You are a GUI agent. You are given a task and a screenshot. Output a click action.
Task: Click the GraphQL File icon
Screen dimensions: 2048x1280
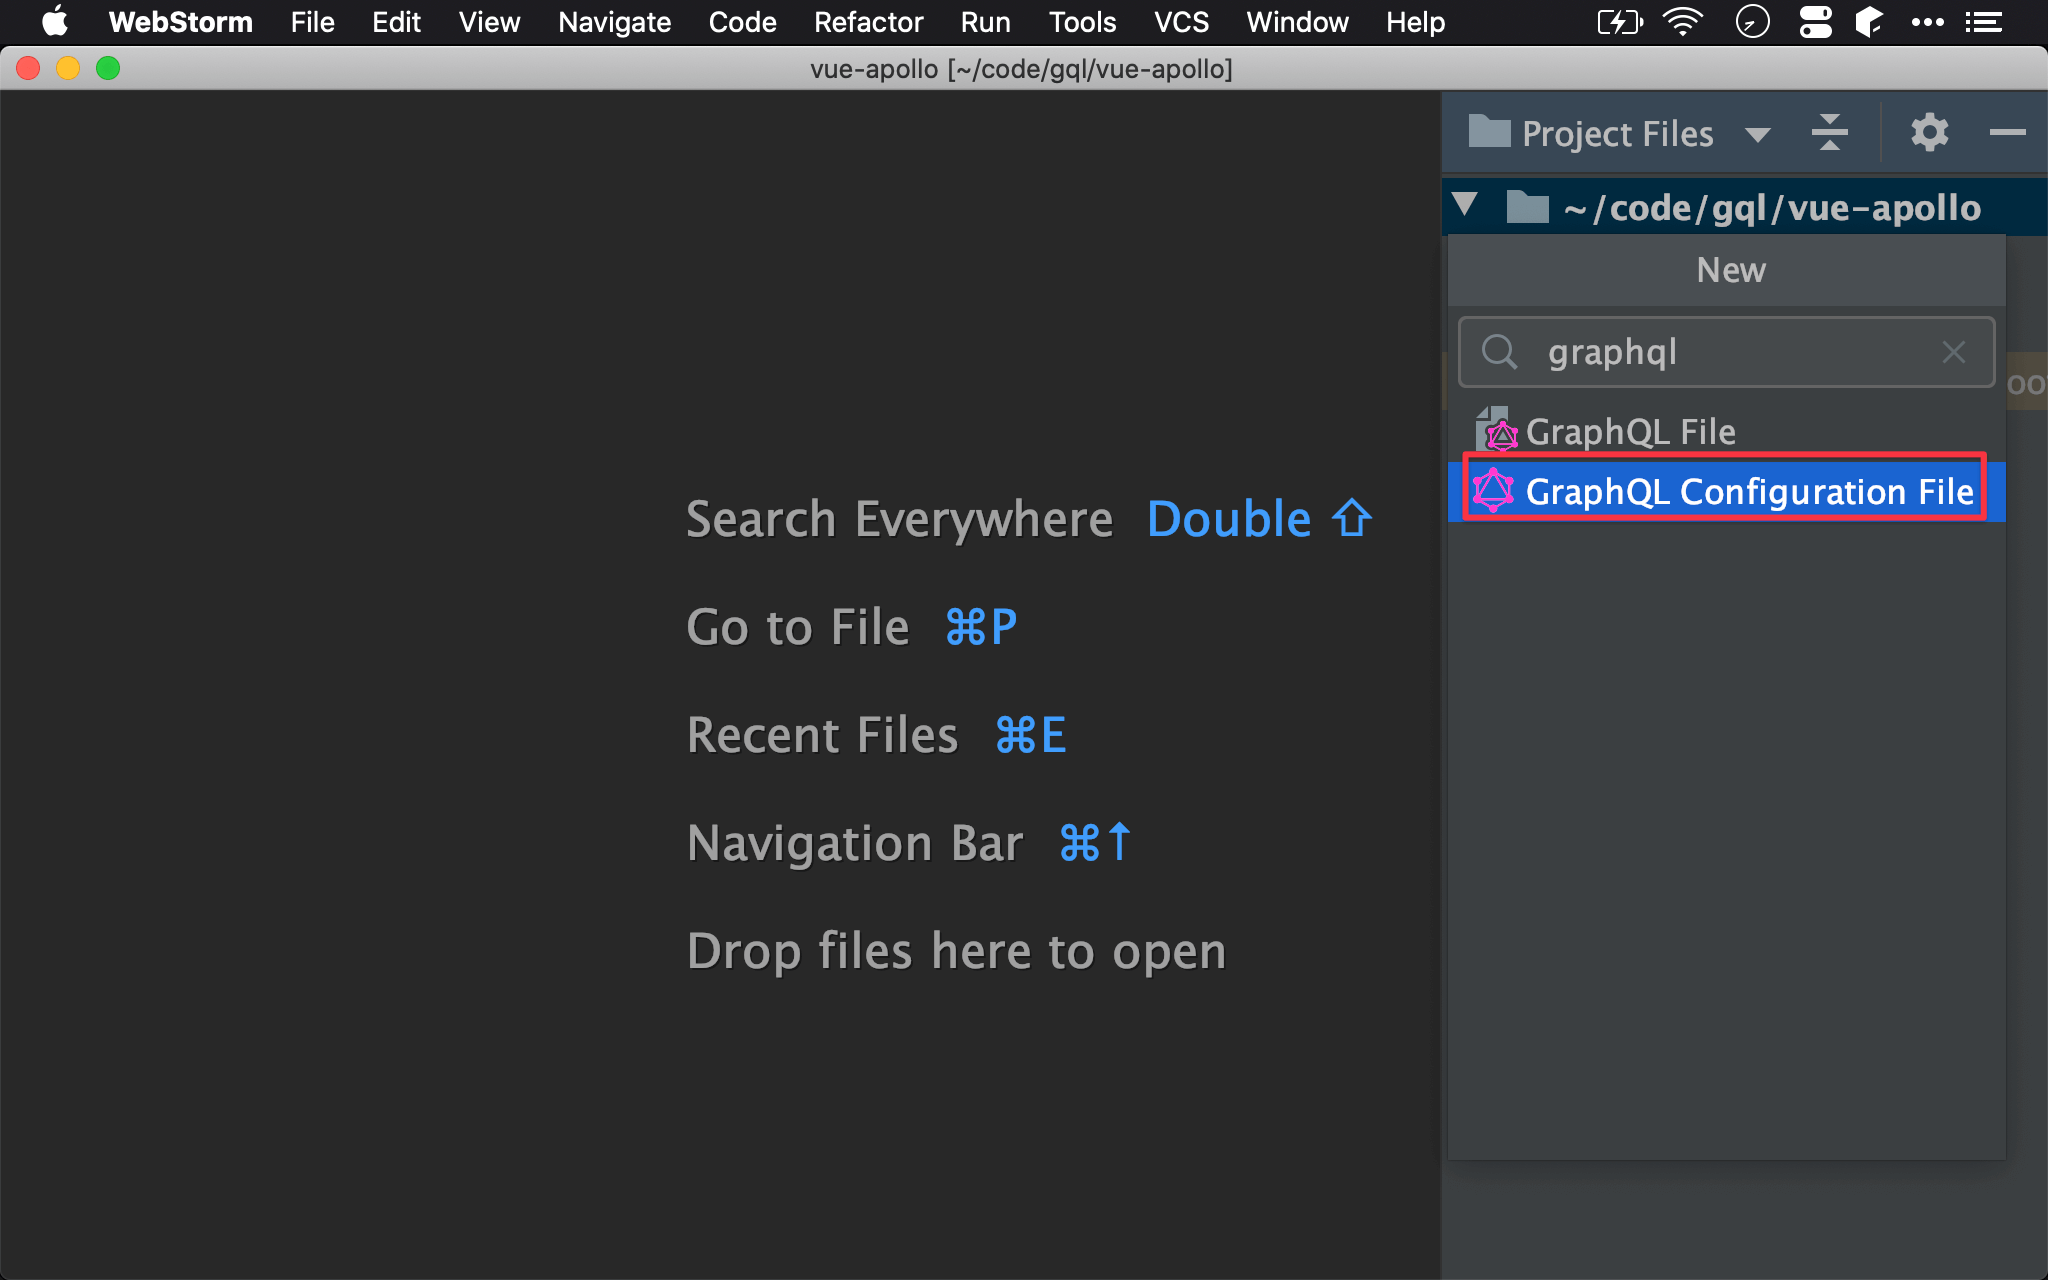1497,430
